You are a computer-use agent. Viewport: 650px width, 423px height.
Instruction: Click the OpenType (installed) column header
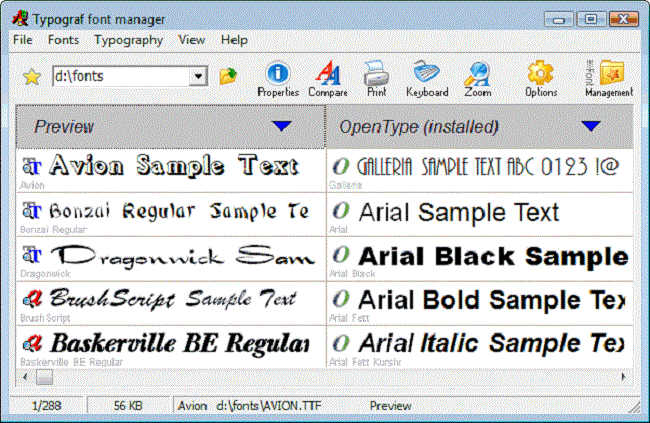tap(480, 126)
